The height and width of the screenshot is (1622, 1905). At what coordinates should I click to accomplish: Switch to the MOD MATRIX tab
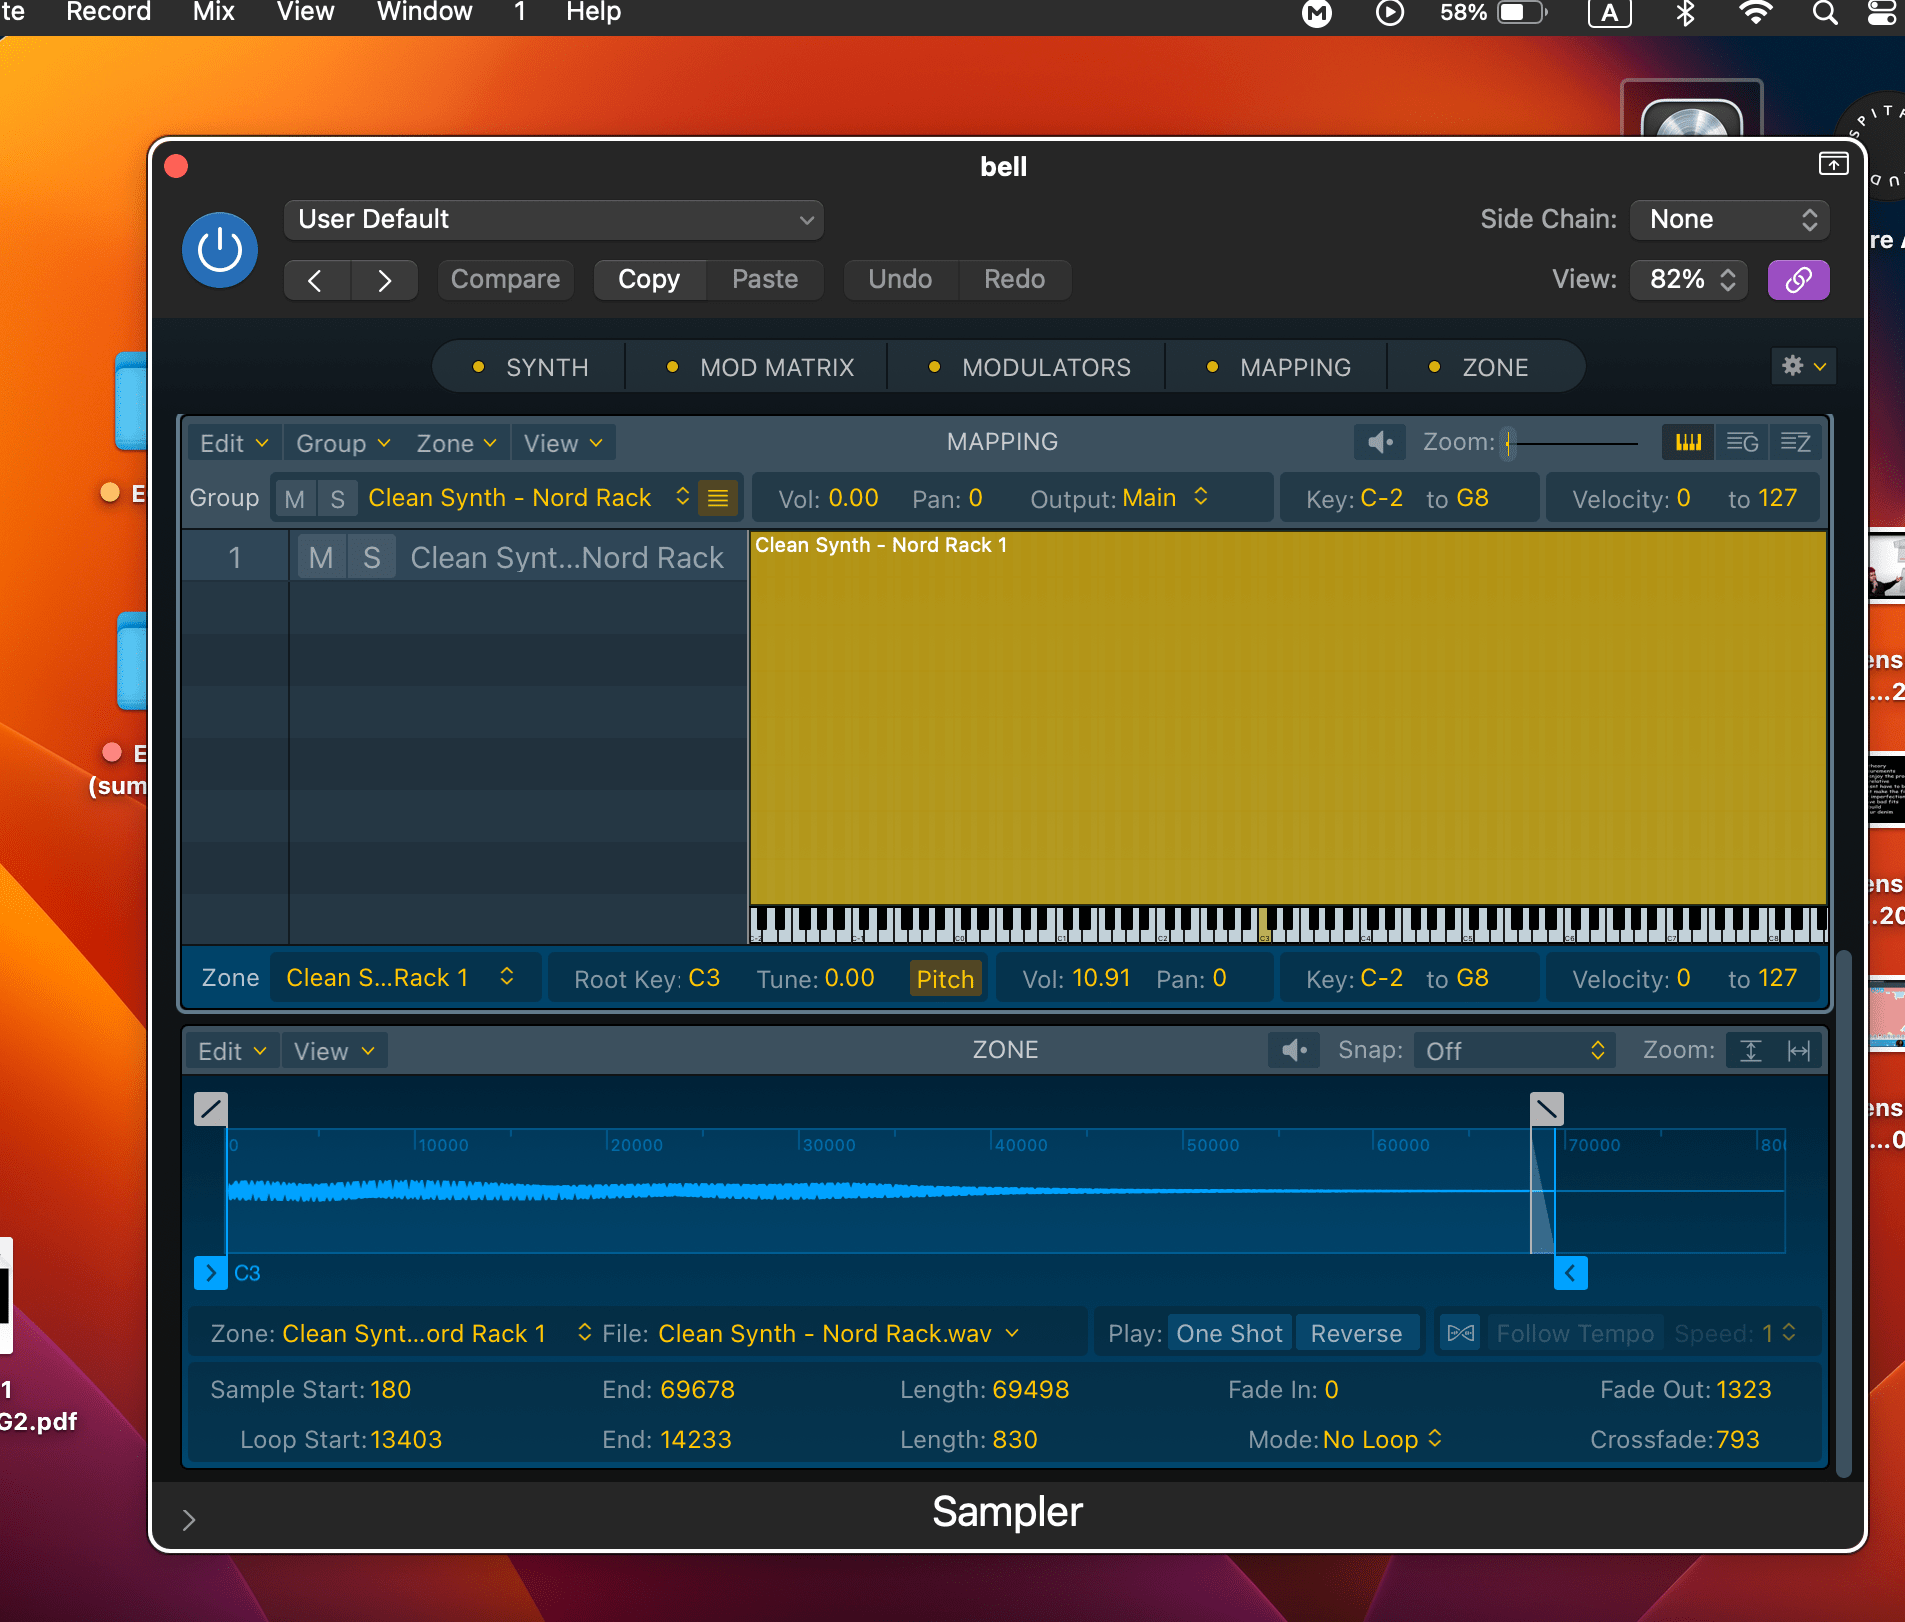(777, 367)
